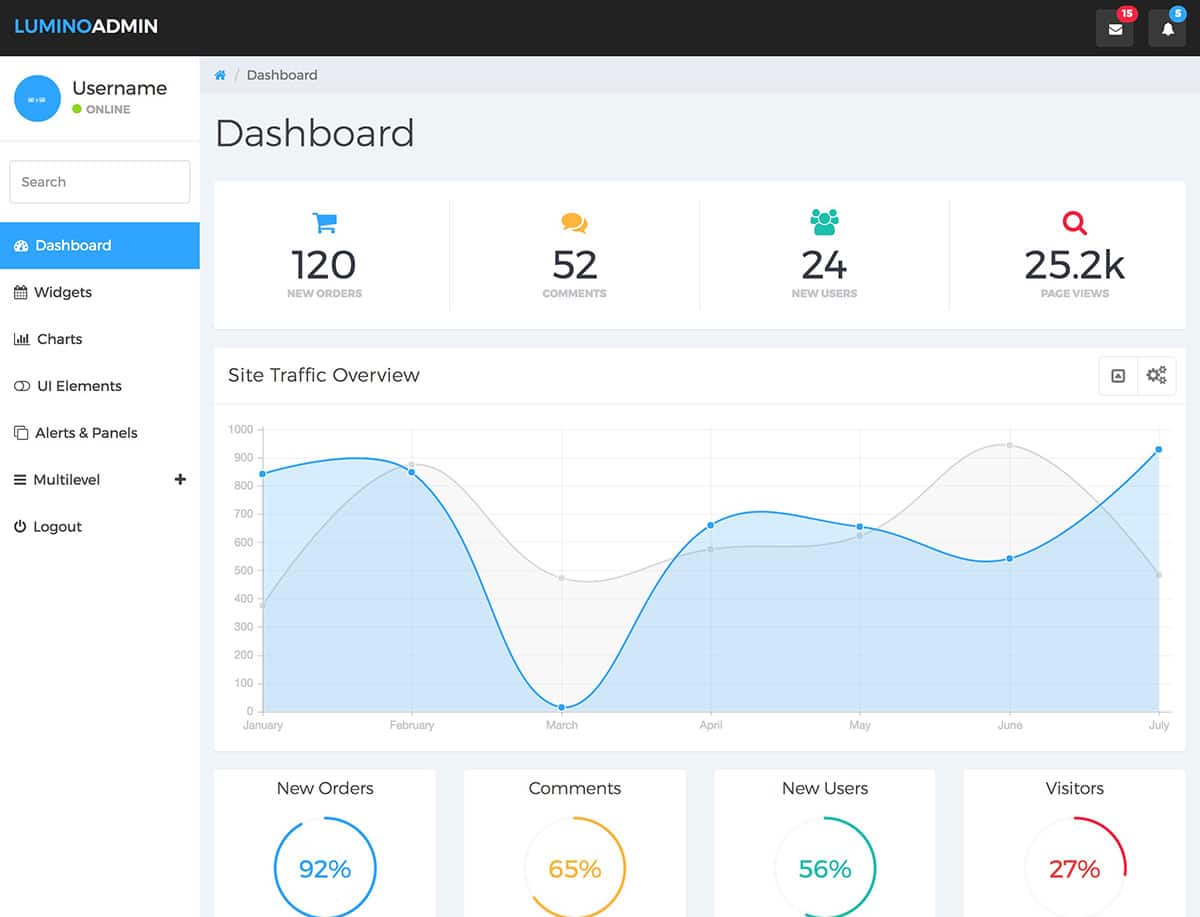Screen dimensions: 1200x917
Task: Click the 92% New Orders progress ring
Action: pyautogui.click(x=325, y=867)
